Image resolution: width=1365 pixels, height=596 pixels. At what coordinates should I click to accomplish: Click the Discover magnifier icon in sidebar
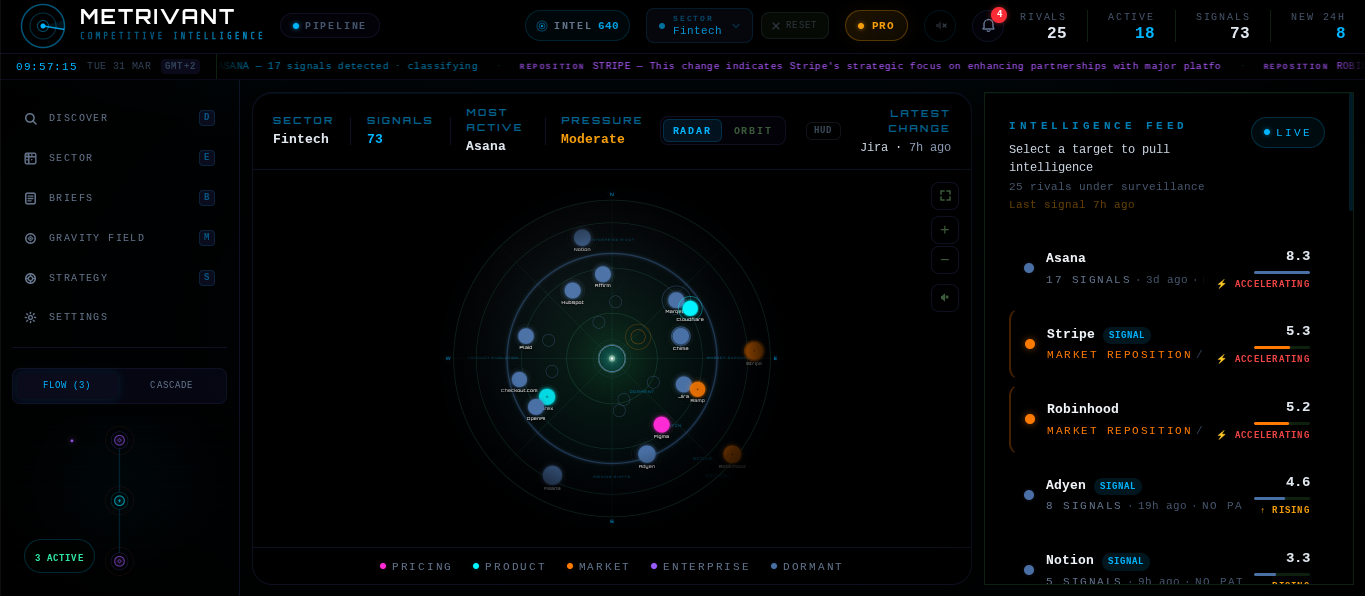click(30, 118)
